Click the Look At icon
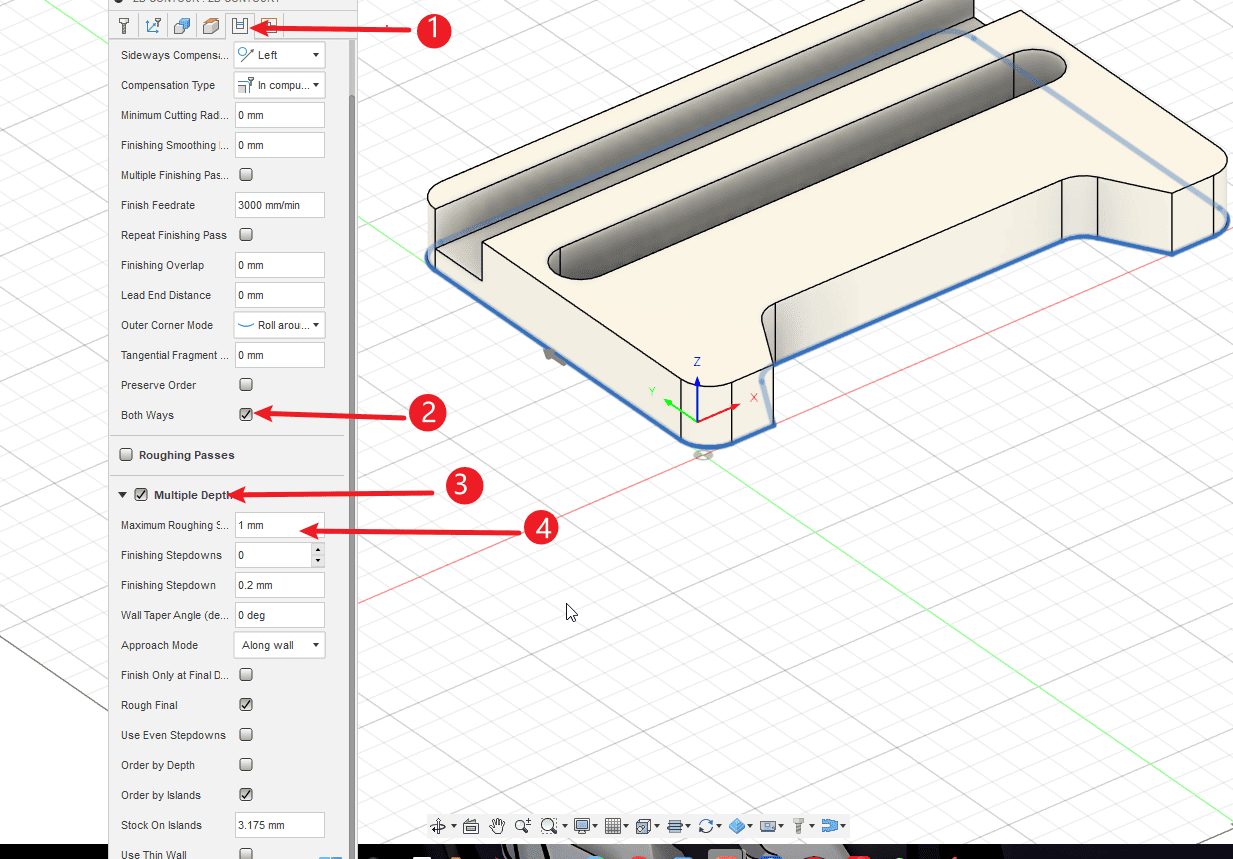This screenshot has width=1233, height=859. point(471,826)
